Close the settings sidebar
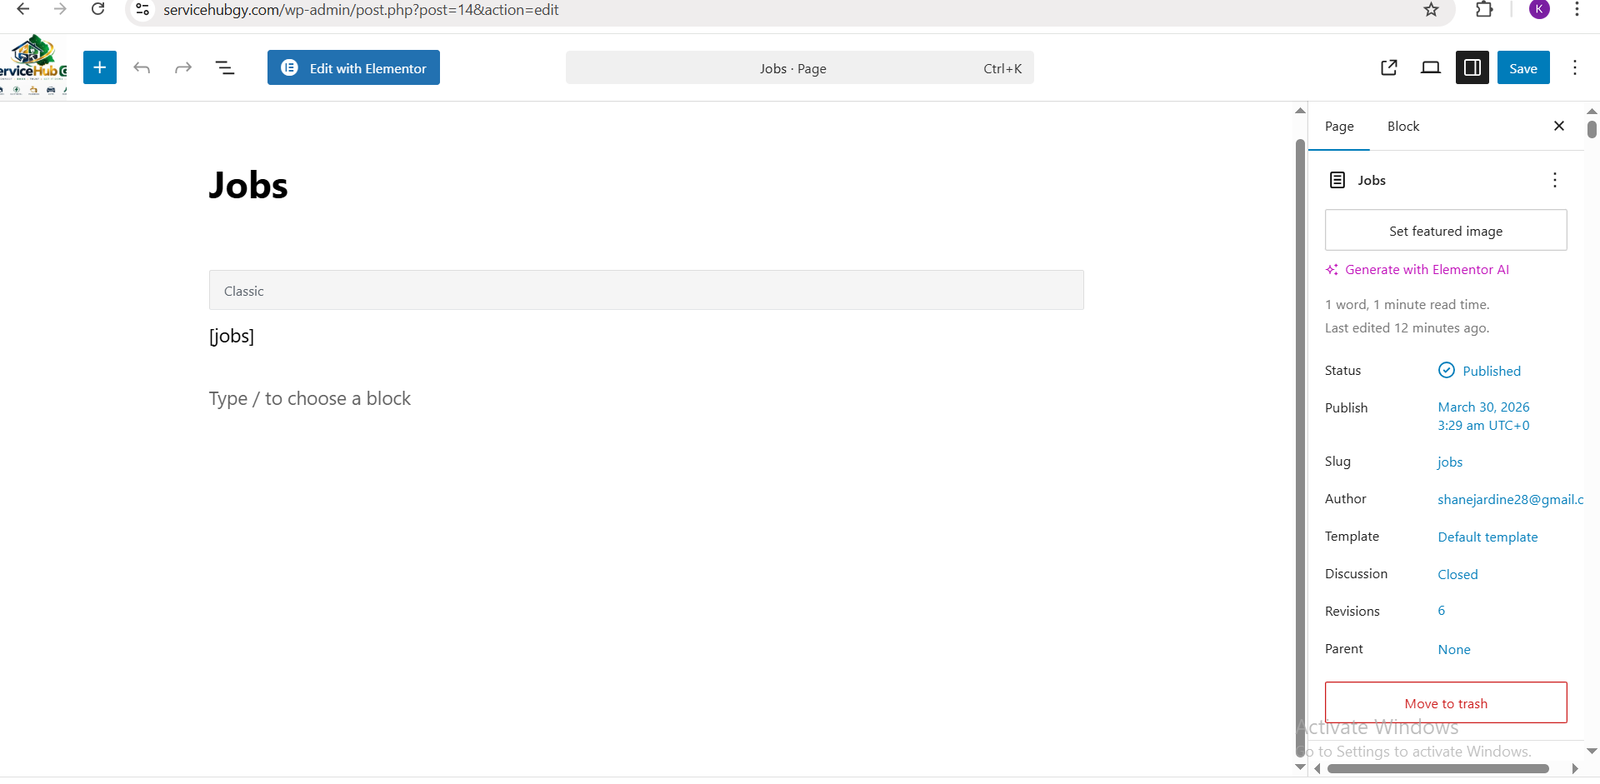The image size is (1600, 784). (x=1559, y=126)
